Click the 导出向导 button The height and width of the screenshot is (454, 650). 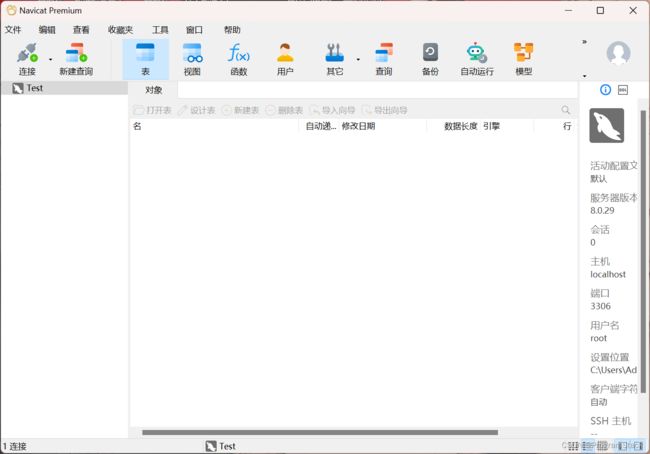[385, 110]
